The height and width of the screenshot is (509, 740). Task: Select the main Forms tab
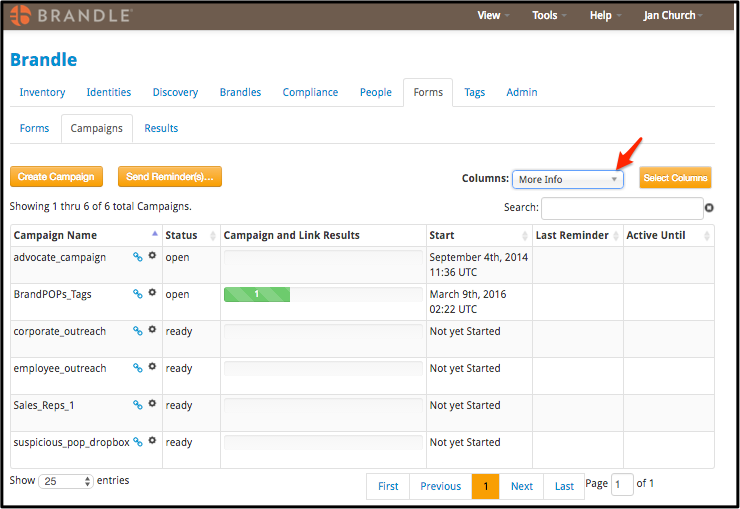click(x=428, y=92)
